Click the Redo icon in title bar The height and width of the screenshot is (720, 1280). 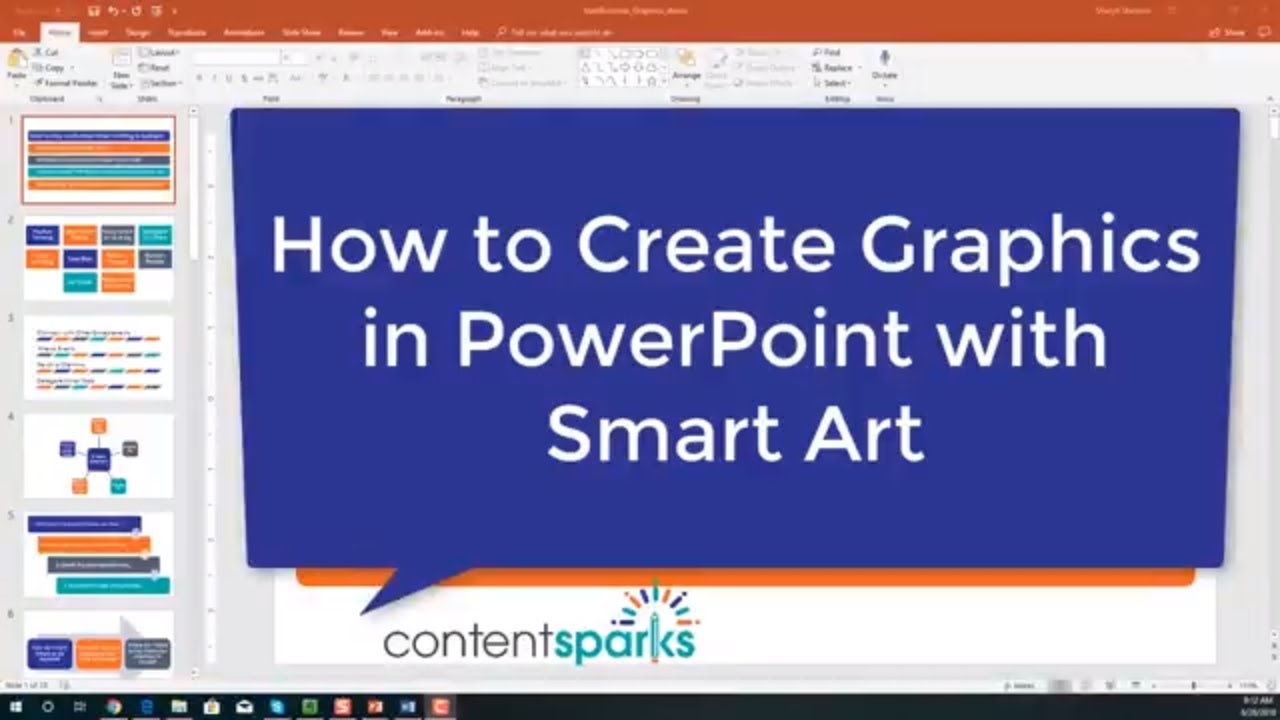tap(135, 12)
